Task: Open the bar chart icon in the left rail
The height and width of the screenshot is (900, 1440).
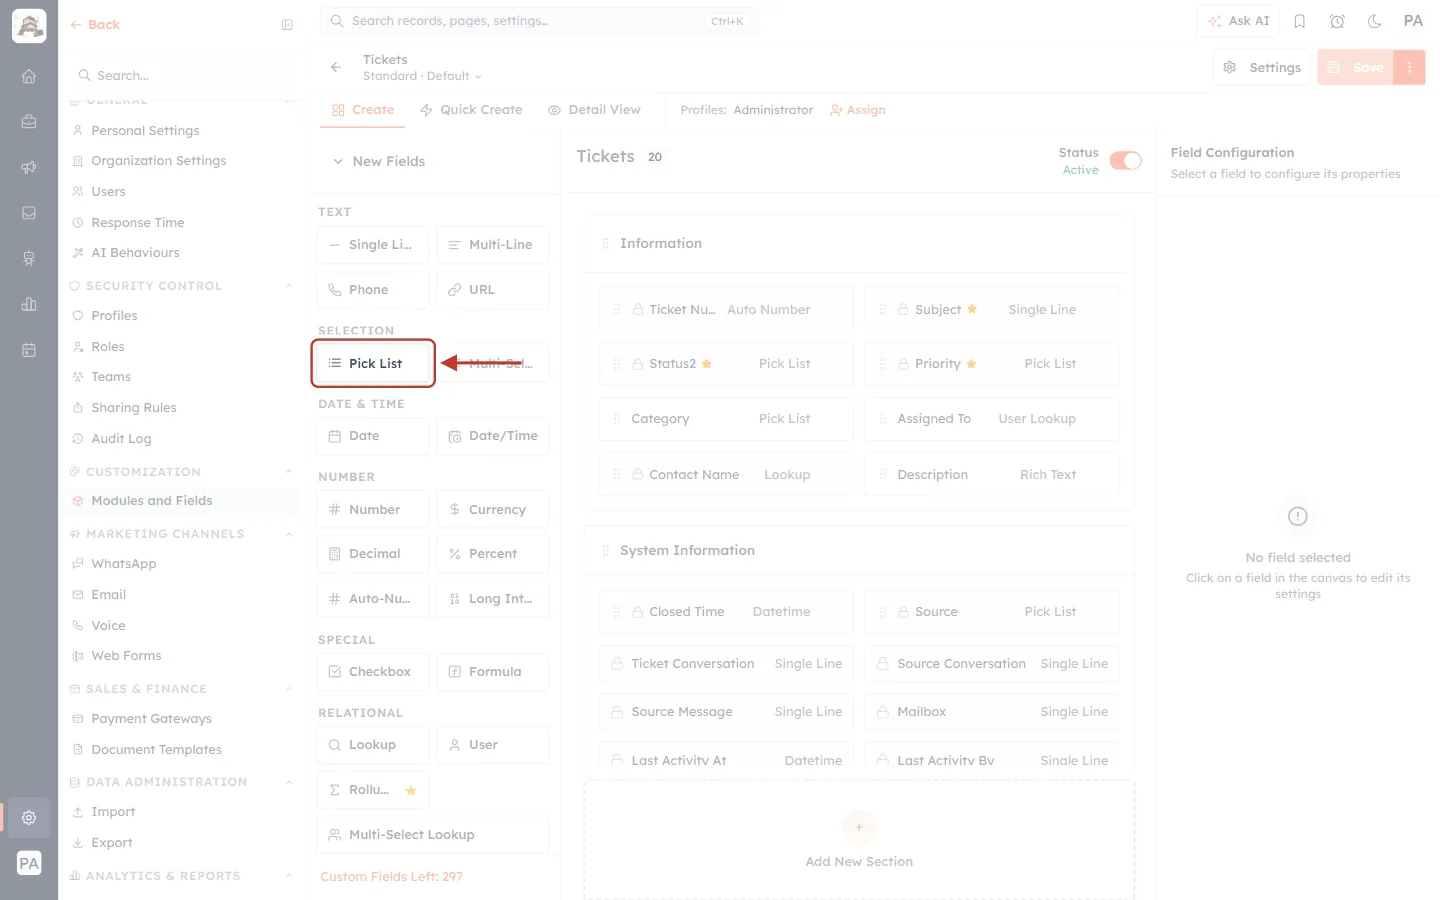Action: coord(29,304)
